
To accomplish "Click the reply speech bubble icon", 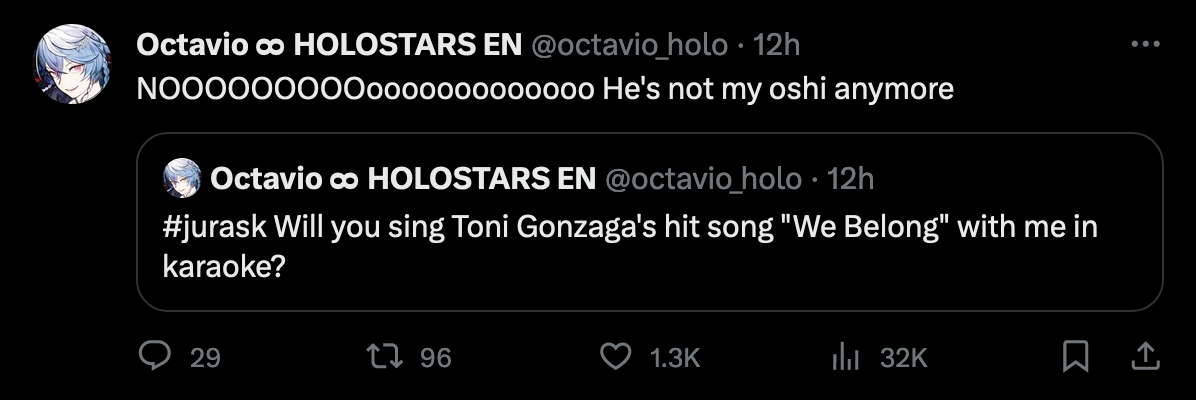I will point(153,357).
